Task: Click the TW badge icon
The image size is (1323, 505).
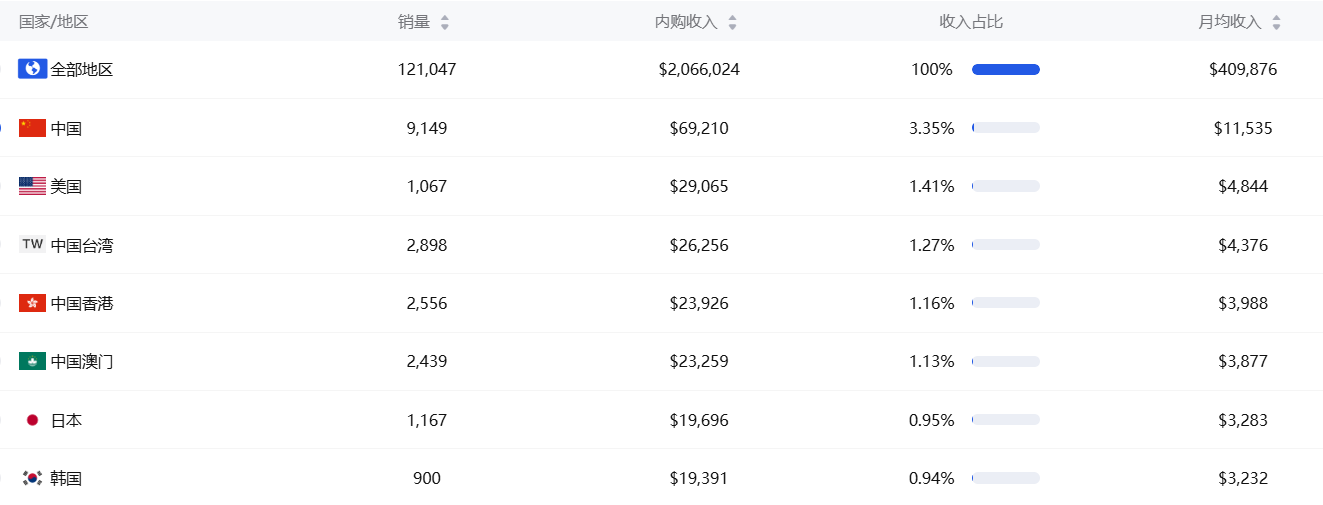Action: [x=32, y=244]
